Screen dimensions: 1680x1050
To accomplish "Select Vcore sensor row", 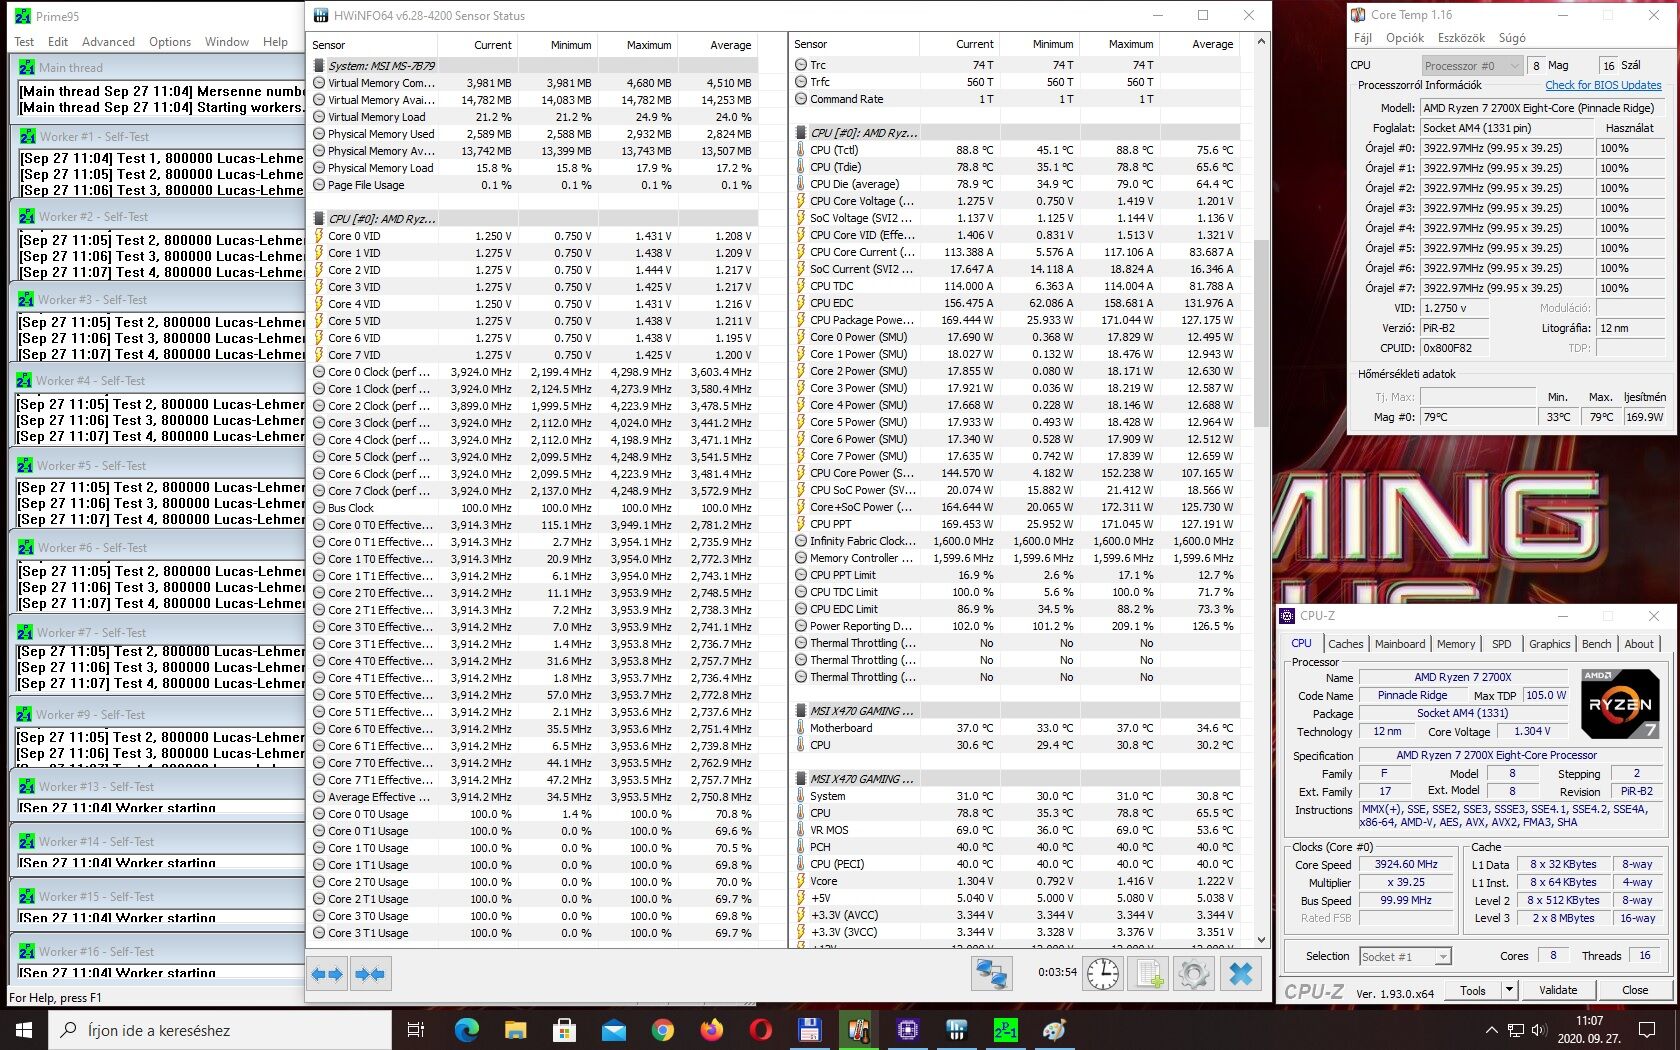I will 1015,881.
